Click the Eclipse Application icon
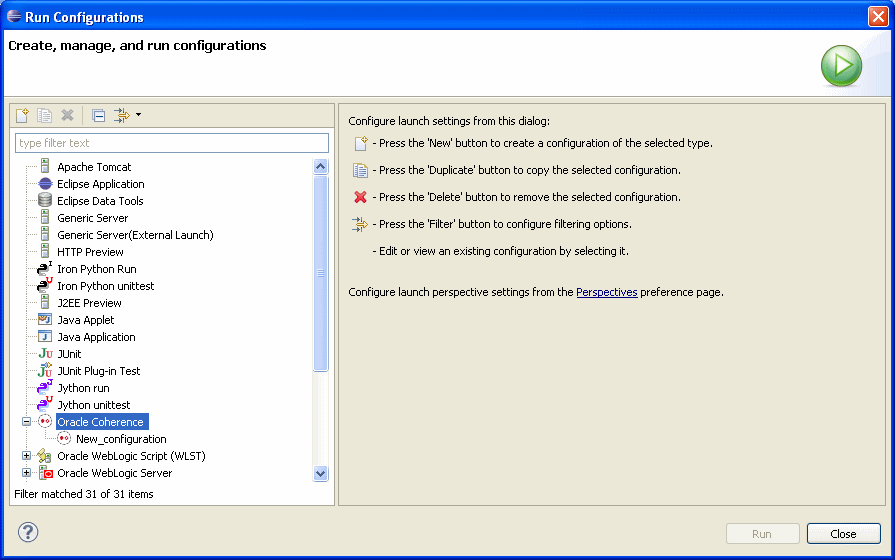 point(45,184)
